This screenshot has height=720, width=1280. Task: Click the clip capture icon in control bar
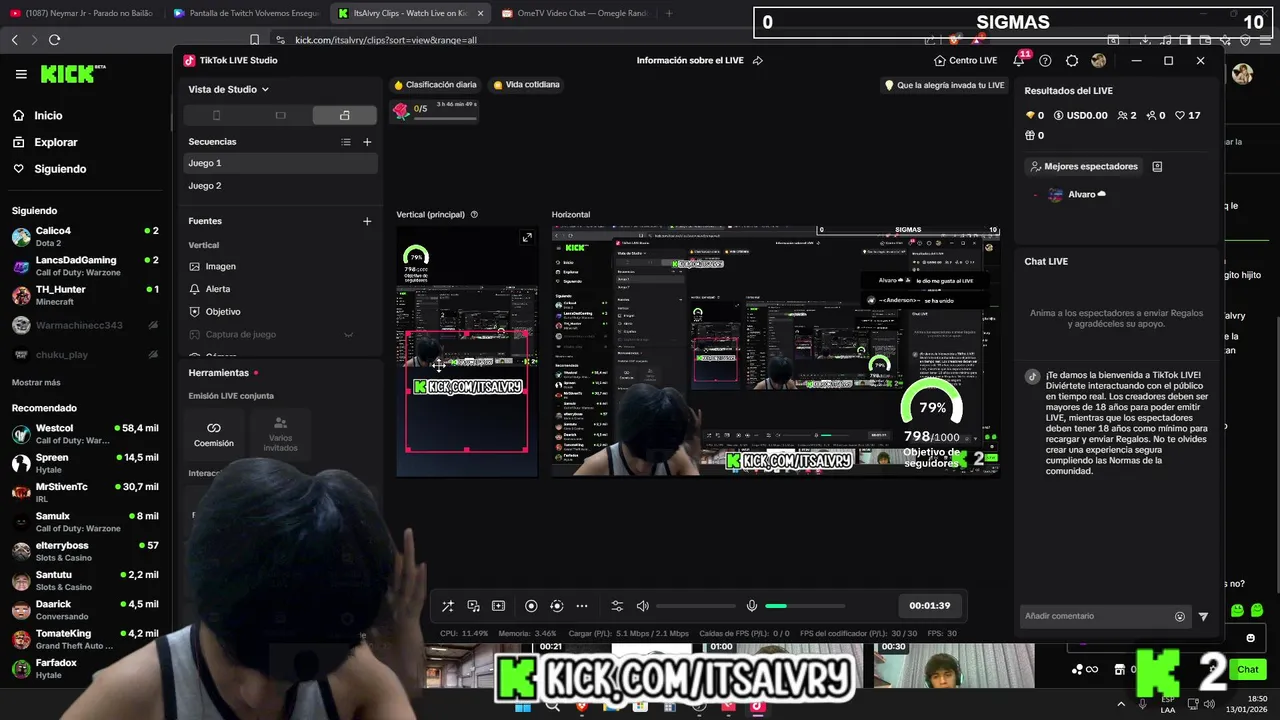pyautogui.click(x=498, y=606)
